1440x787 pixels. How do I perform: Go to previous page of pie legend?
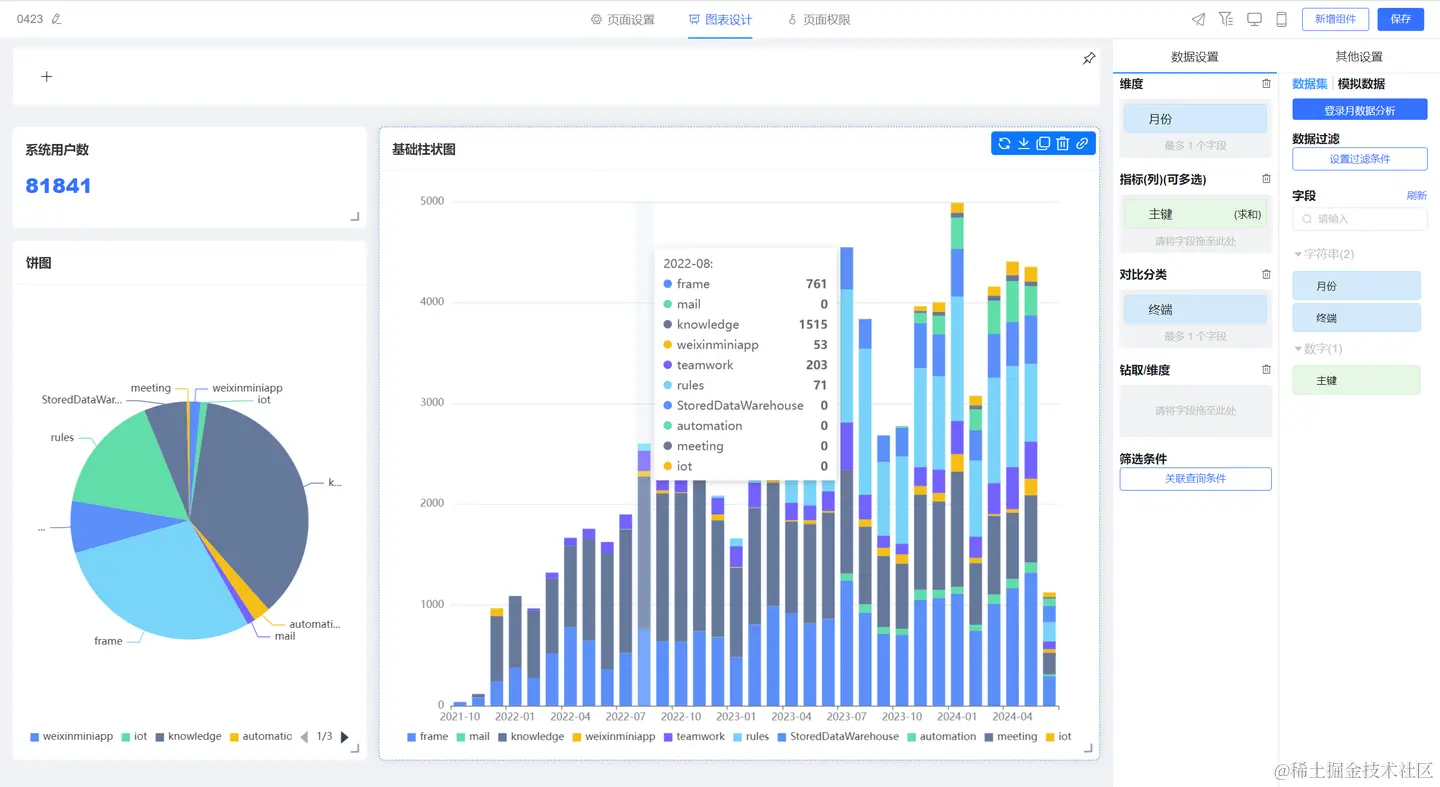[305, 737]
